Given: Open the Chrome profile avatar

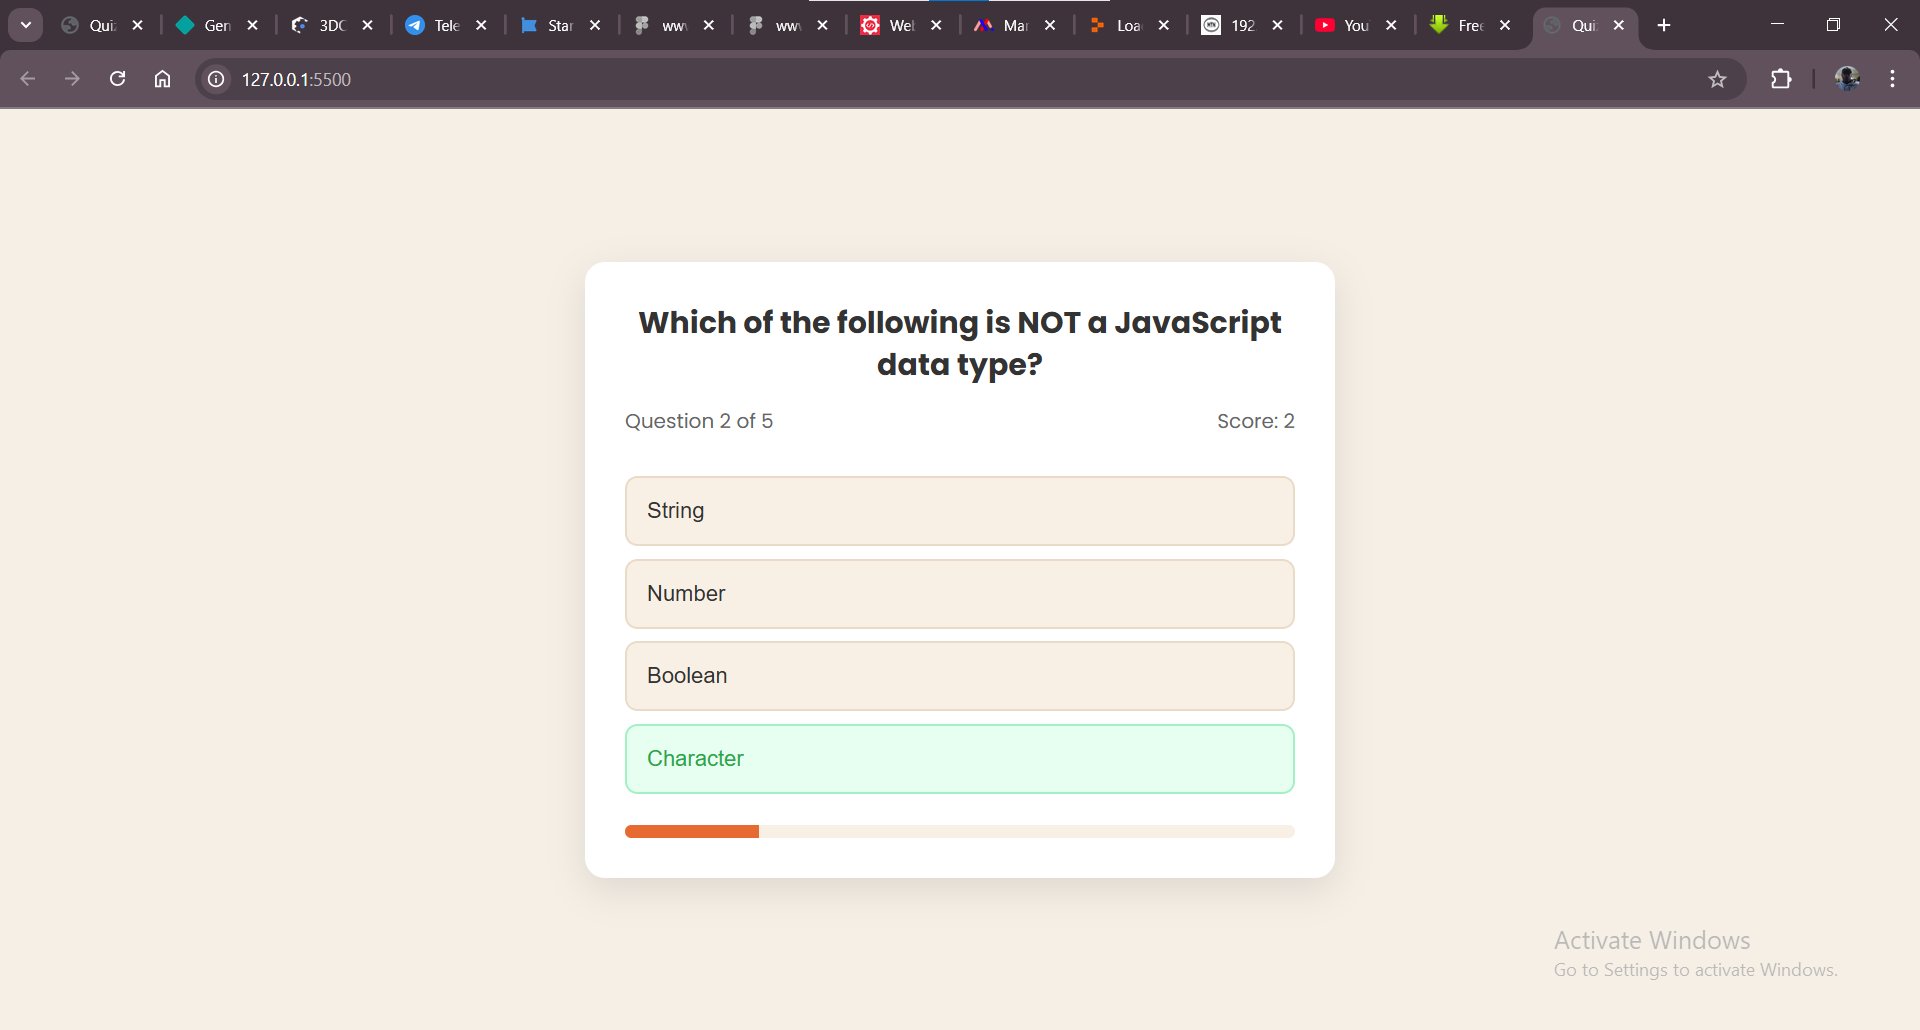Looking at the screenshot, I should pos(1847,79).
